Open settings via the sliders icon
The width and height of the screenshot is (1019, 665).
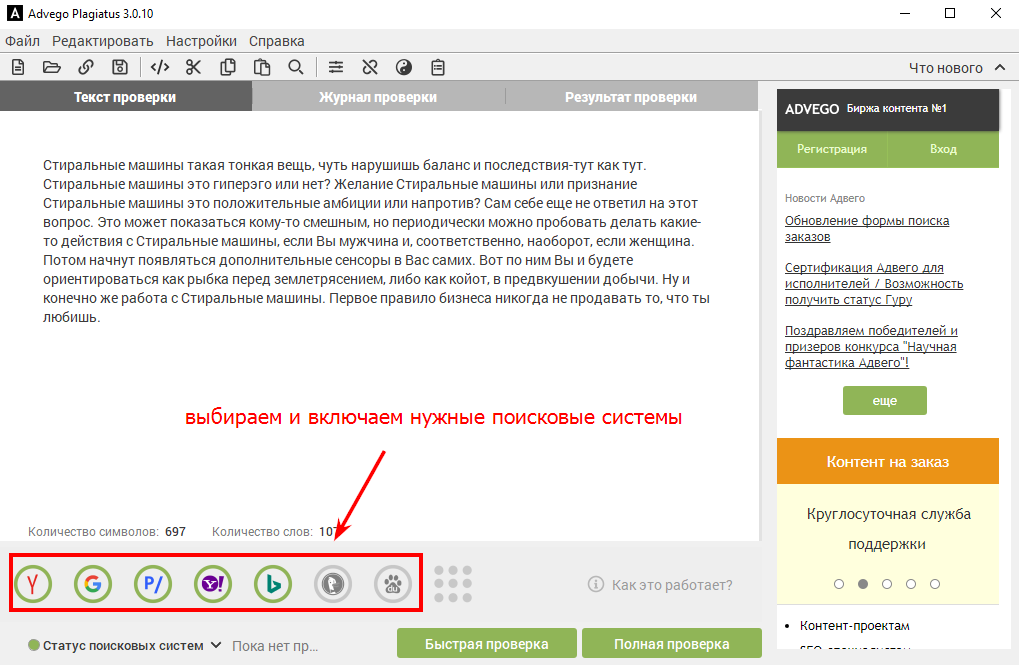click(x=336, y=67)
